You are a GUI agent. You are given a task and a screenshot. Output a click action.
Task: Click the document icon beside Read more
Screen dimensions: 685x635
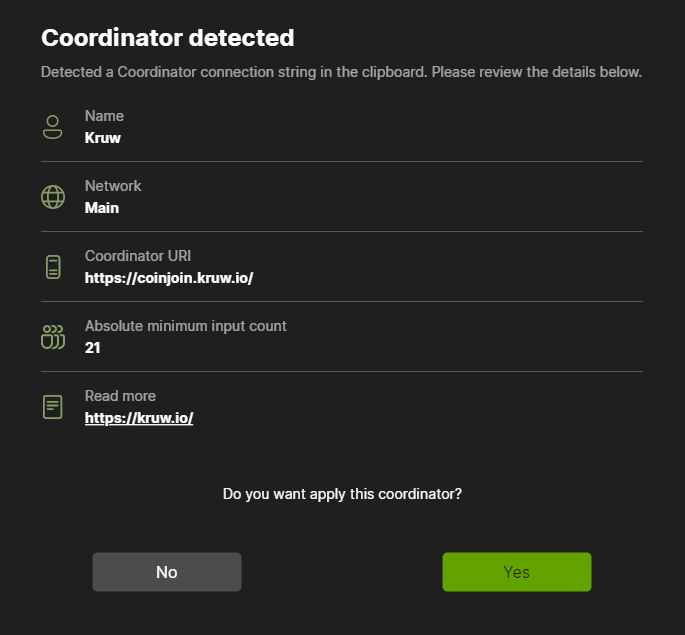(x=52, y=407)
